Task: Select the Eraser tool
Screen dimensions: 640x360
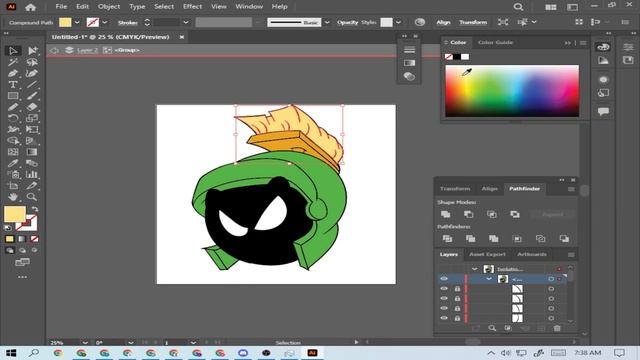Action: point(32,107)
